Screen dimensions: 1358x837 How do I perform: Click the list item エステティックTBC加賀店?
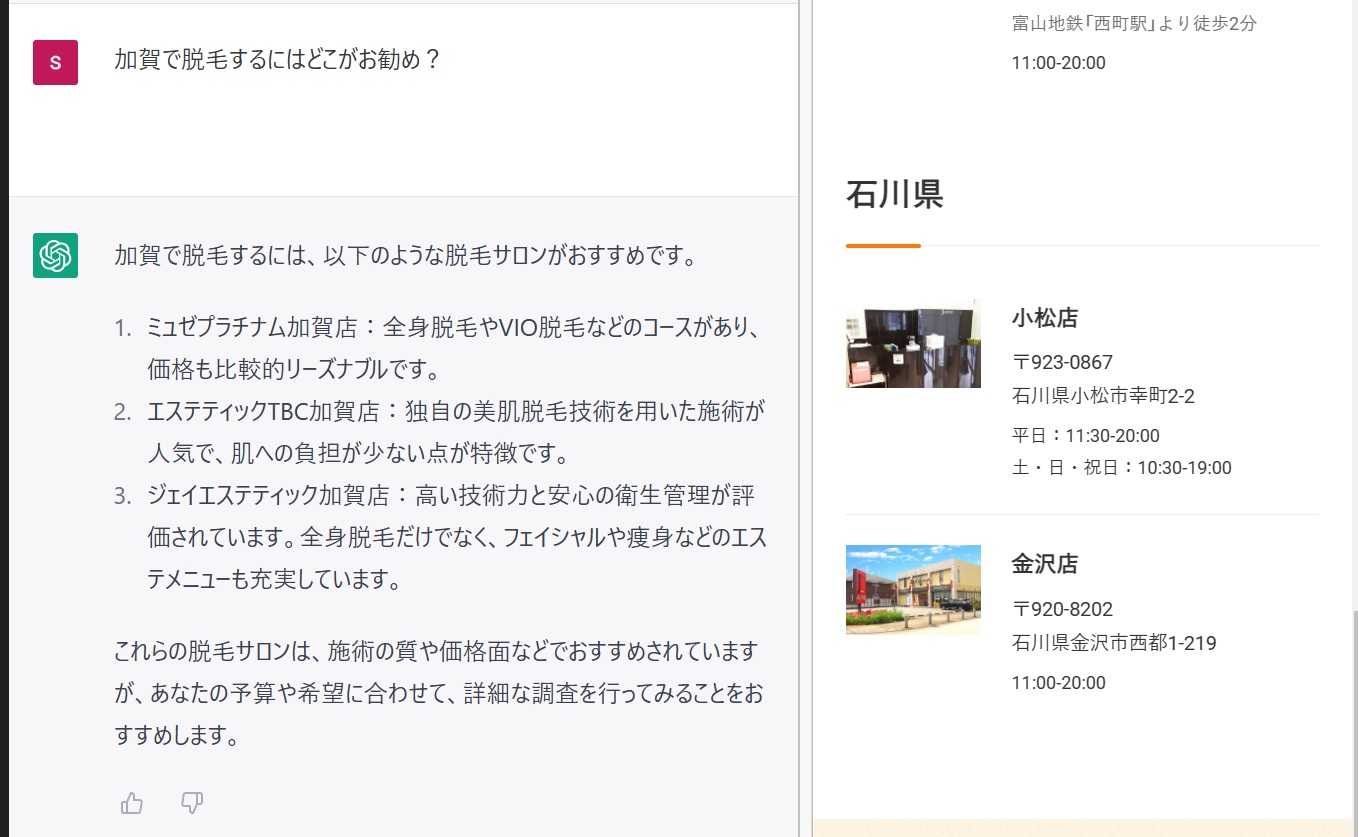point(457,432)
